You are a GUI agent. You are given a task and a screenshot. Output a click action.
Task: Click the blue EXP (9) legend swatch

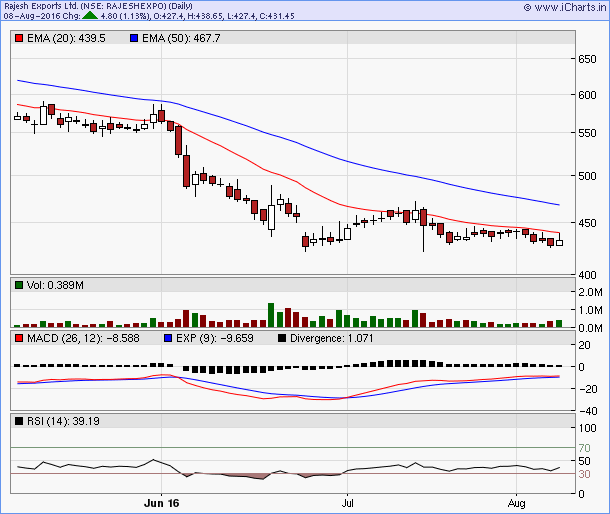click(x=168, y=338)
